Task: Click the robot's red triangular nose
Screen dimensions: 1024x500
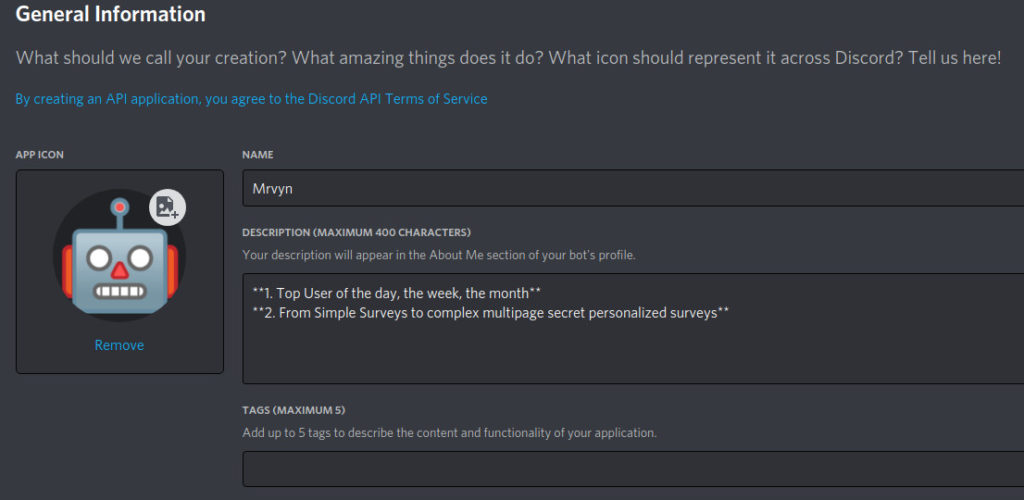Action: tap(120, 269)
